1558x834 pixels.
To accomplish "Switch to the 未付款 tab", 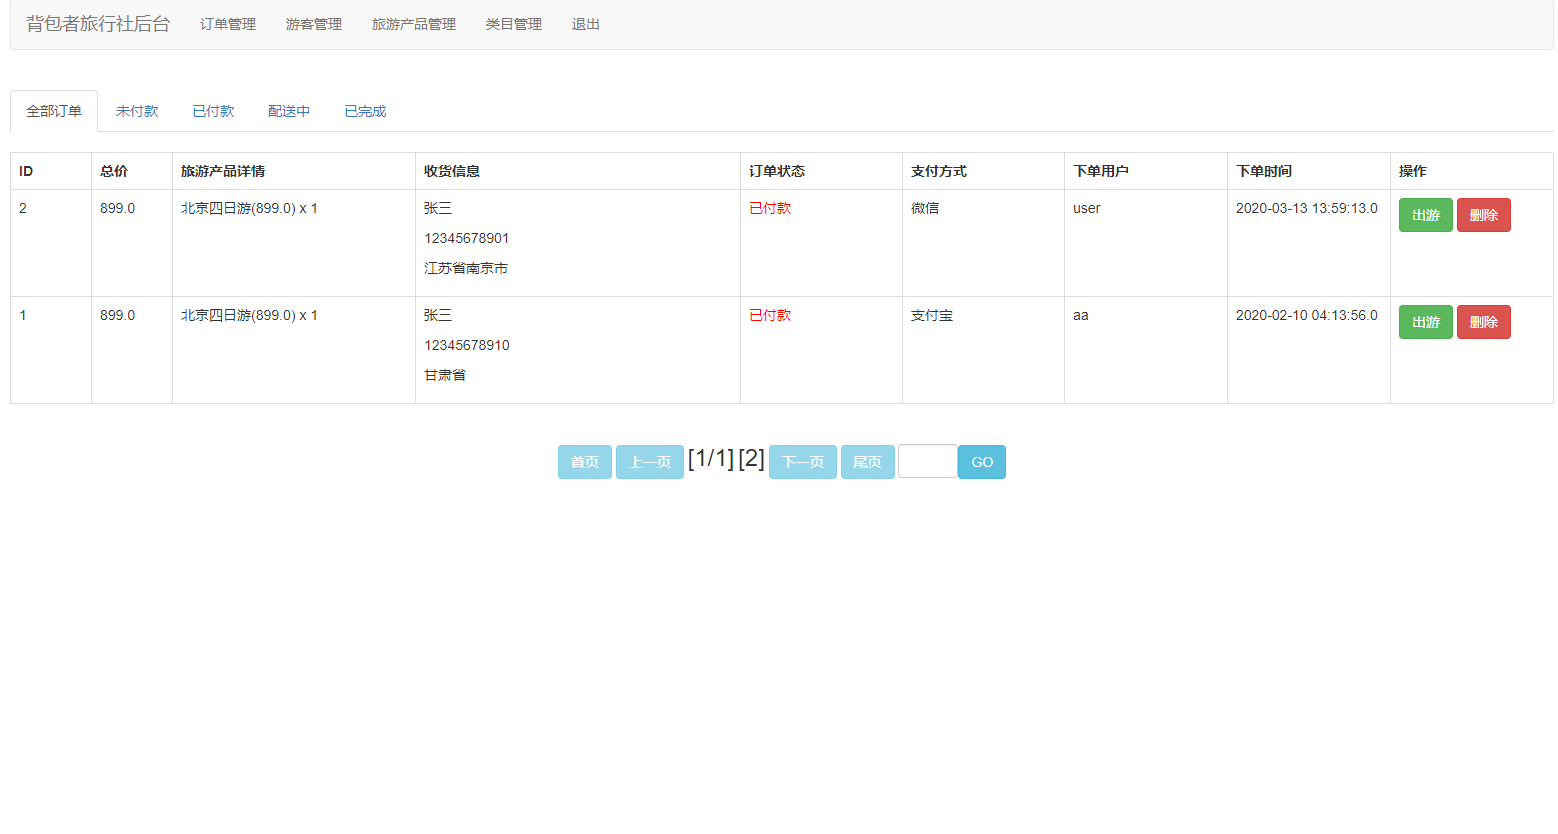I will (x=137, y=111).
